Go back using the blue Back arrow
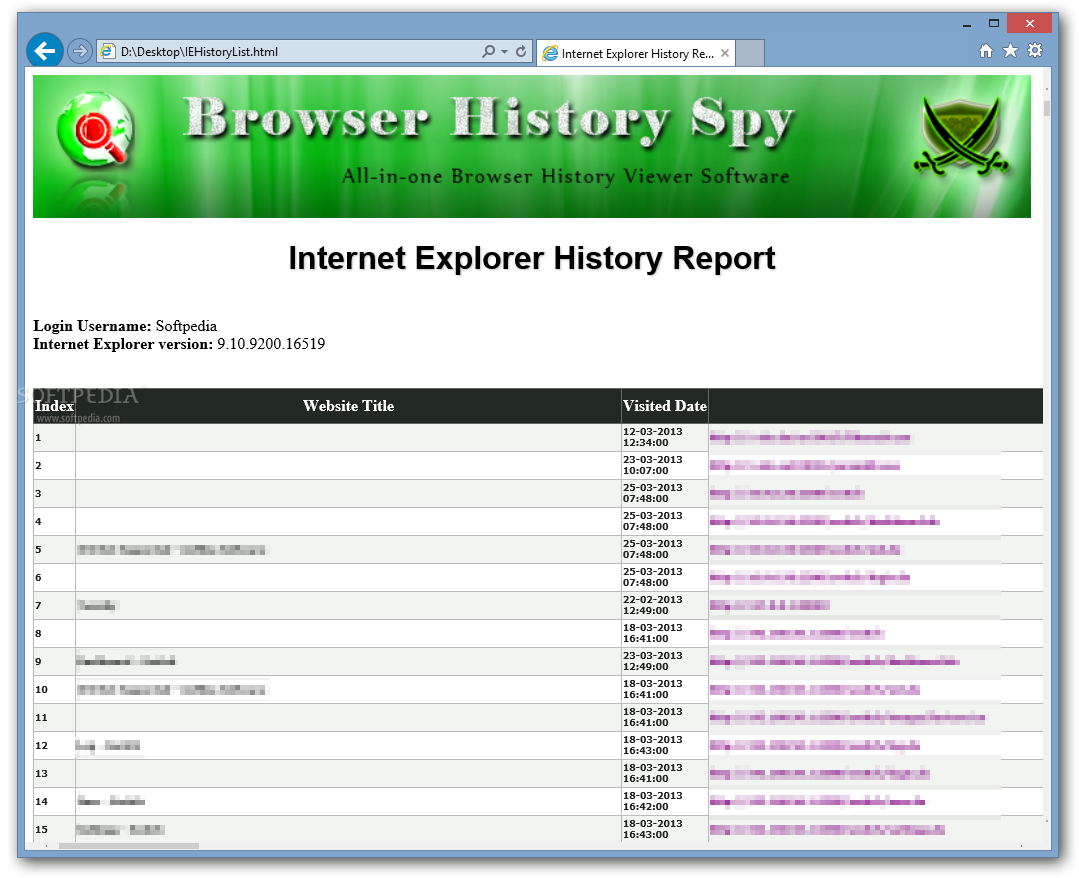1079x878 pixels. [x=45, y=51]
